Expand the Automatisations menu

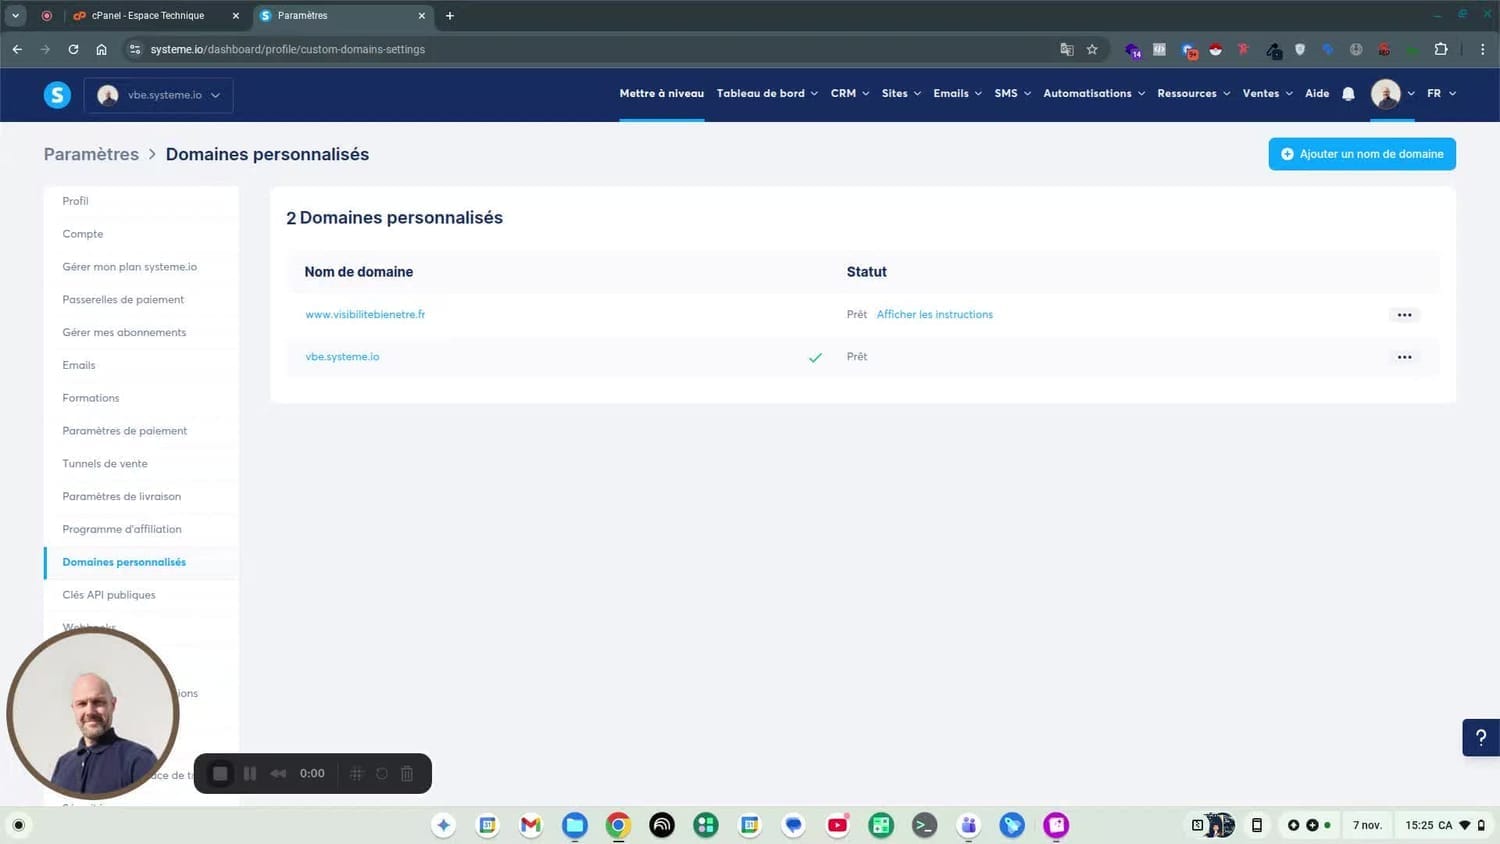click(1093, 94)
